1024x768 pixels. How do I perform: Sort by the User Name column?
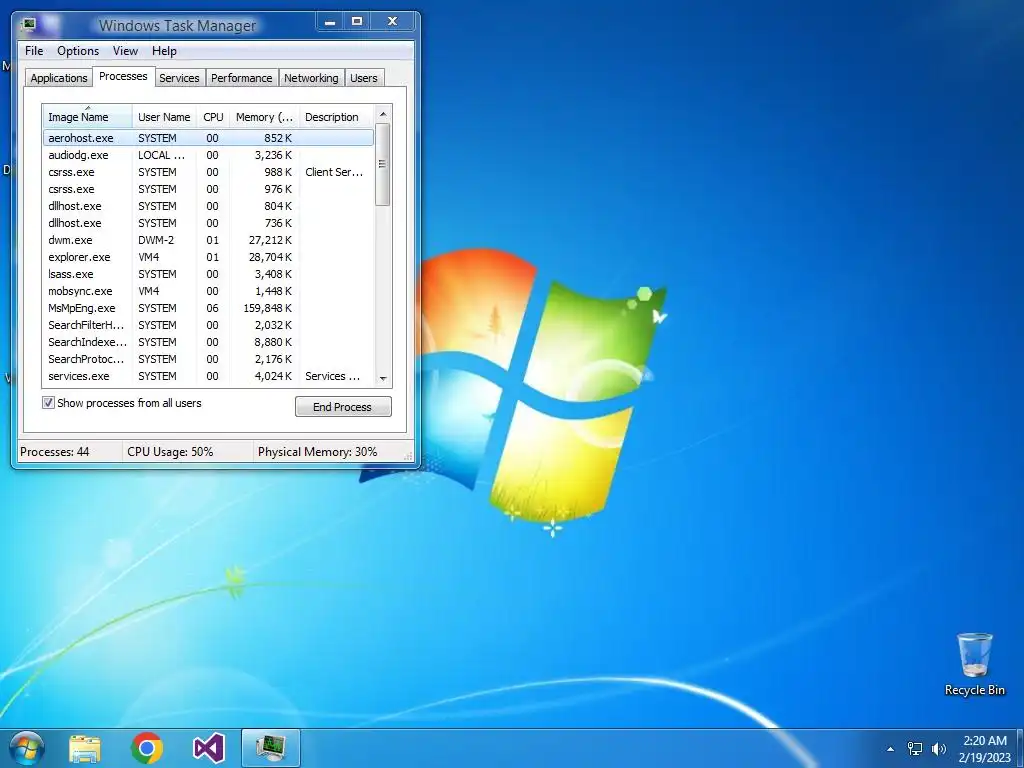click(164, 116)
